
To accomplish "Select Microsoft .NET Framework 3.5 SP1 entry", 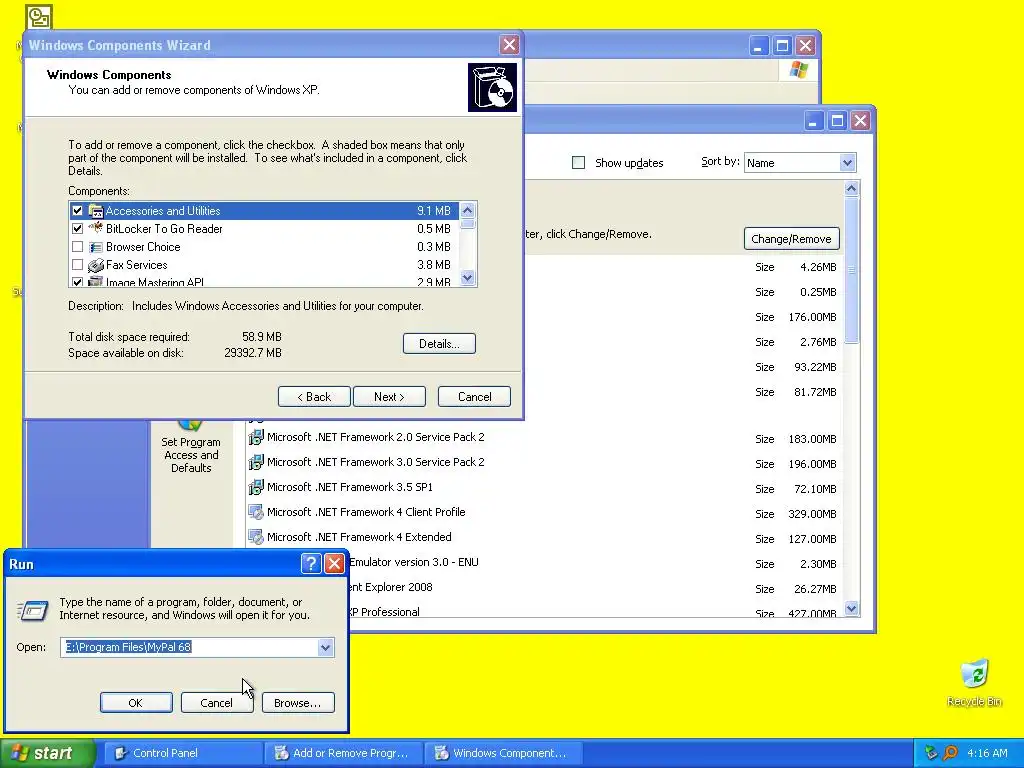I will [x=349, y=487].
